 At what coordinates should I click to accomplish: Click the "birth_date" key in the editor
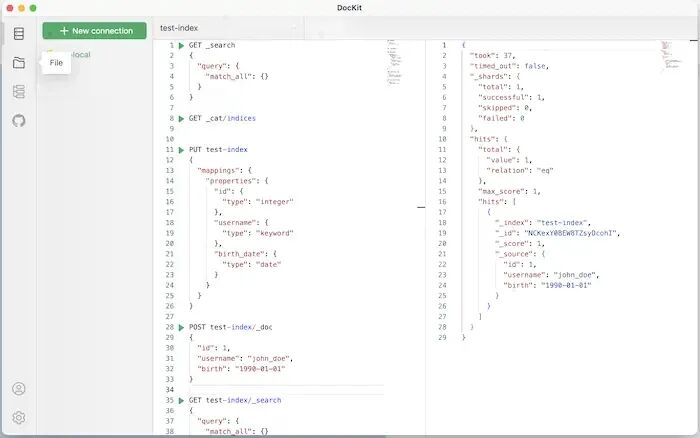[240, 254]
